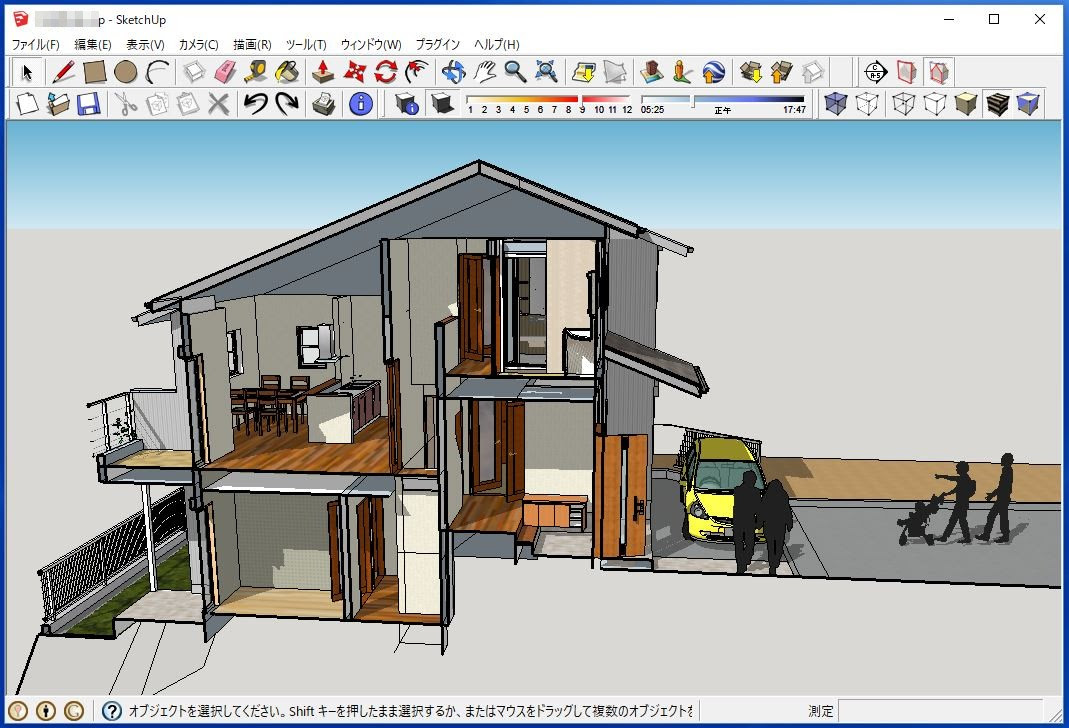Select the Circle drawing tool
The height and width of the screenshot is (728, 1069).
(125, 72)
